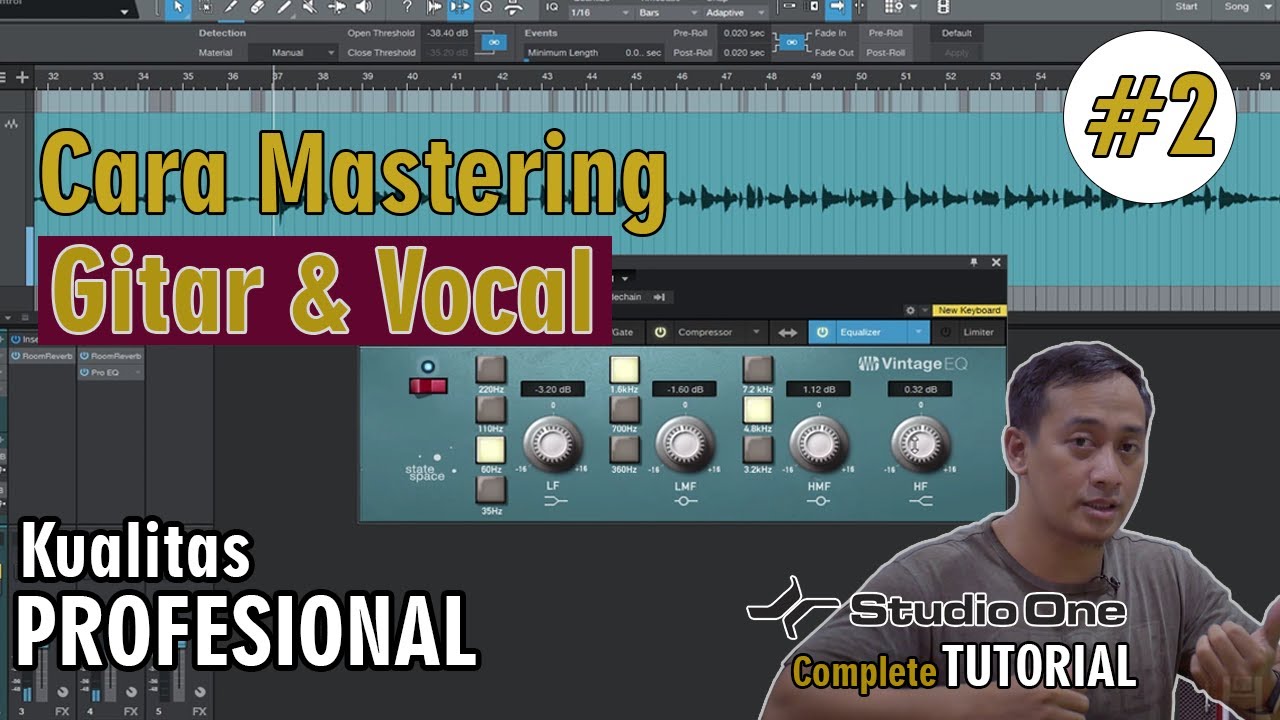Open the Bars timebase dropdown
Image resolution: width=1280 pixels, height=720 pixels.
[668, 13]
